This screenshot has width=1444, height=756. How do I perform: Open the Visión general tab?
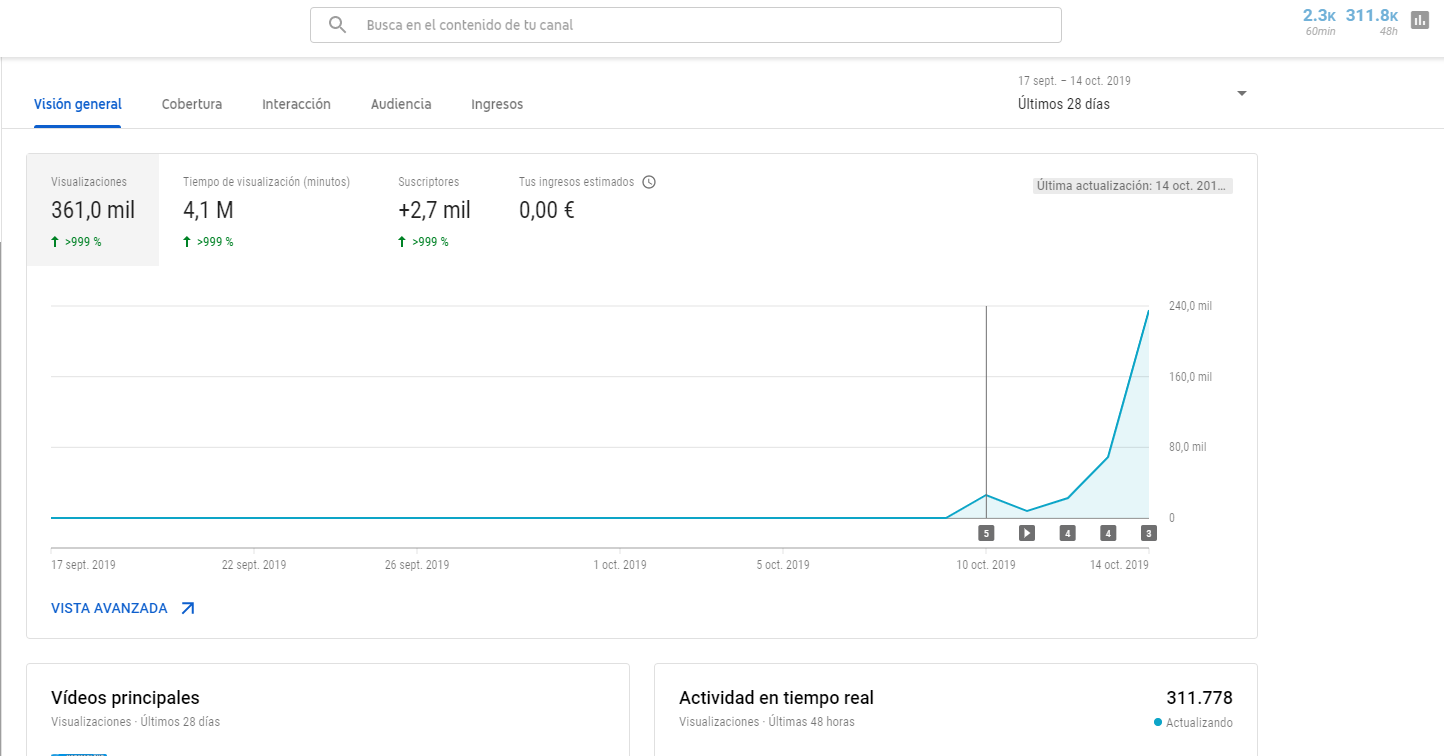[78, 104]
